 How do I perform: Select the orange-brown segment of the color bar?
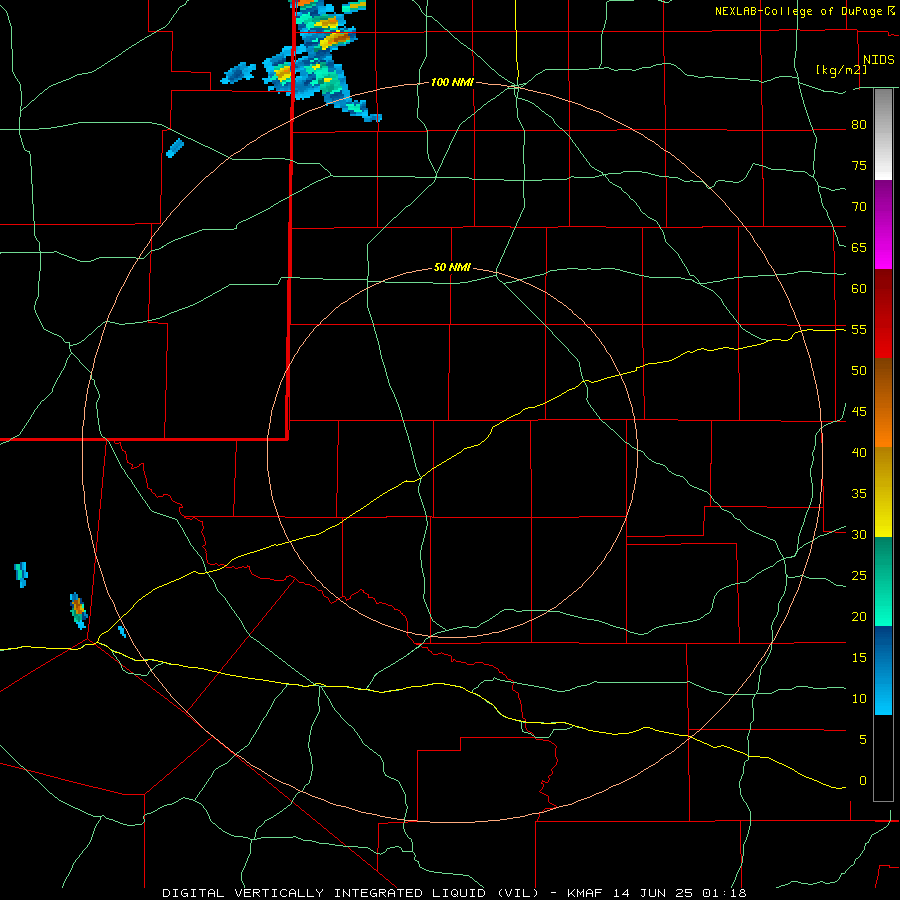coord(883,402)
